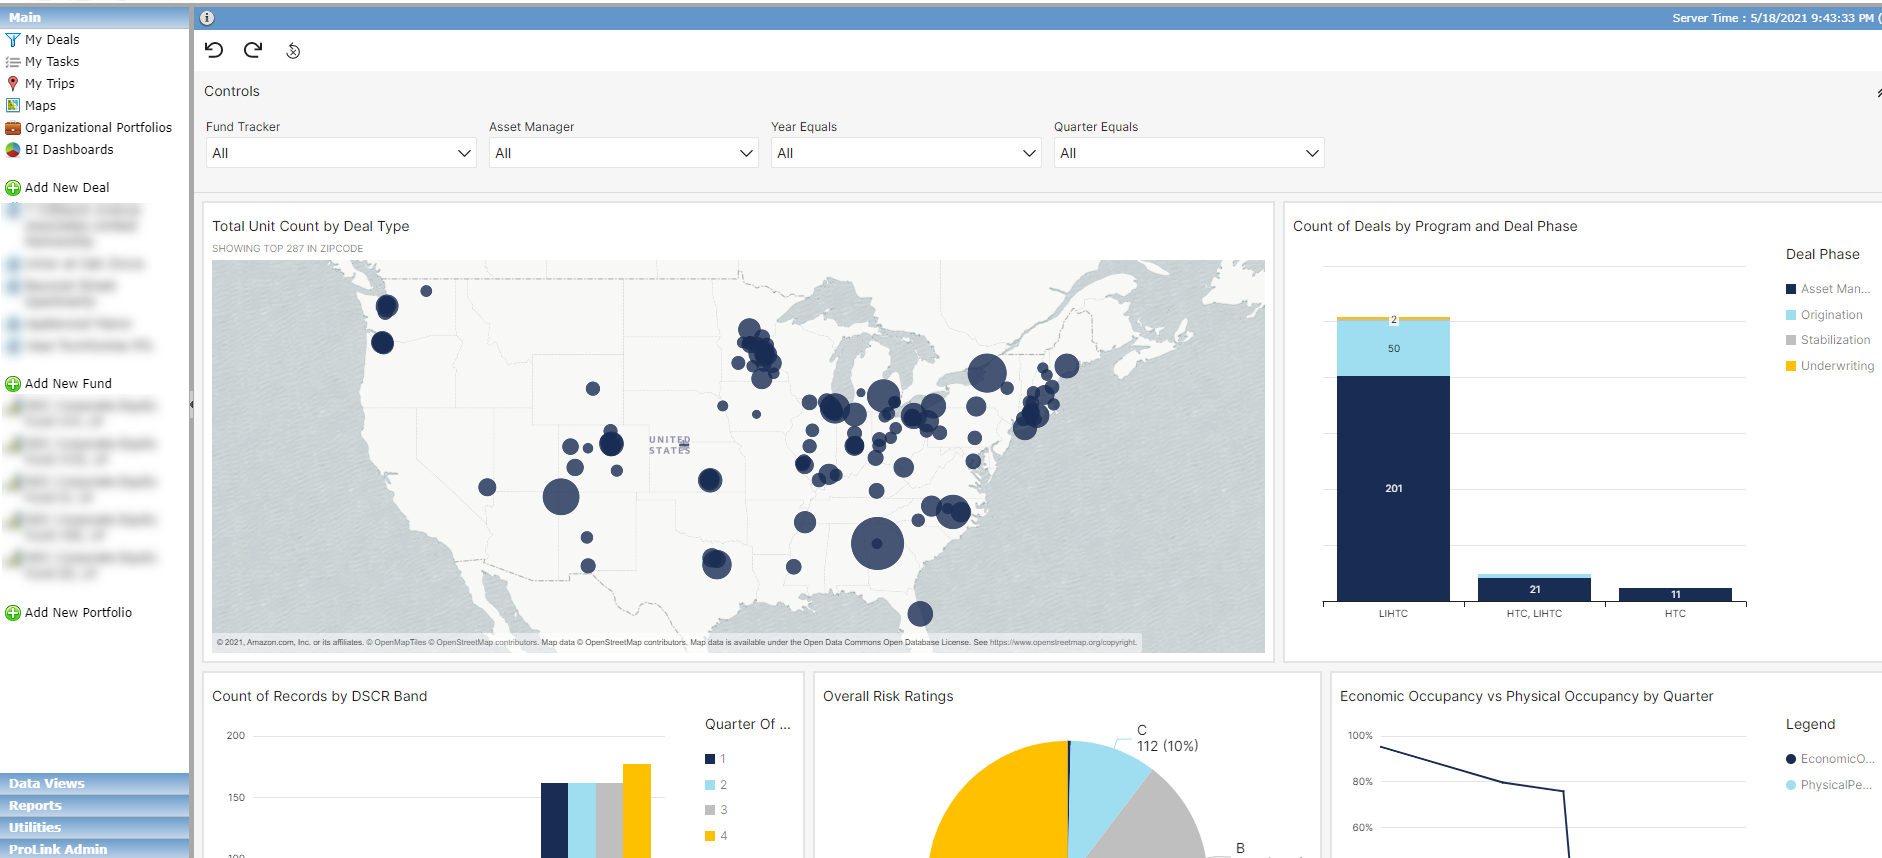Click the openstreetmap.org copyright link on map
The image size is (1882, 858).
[1063, 643]
